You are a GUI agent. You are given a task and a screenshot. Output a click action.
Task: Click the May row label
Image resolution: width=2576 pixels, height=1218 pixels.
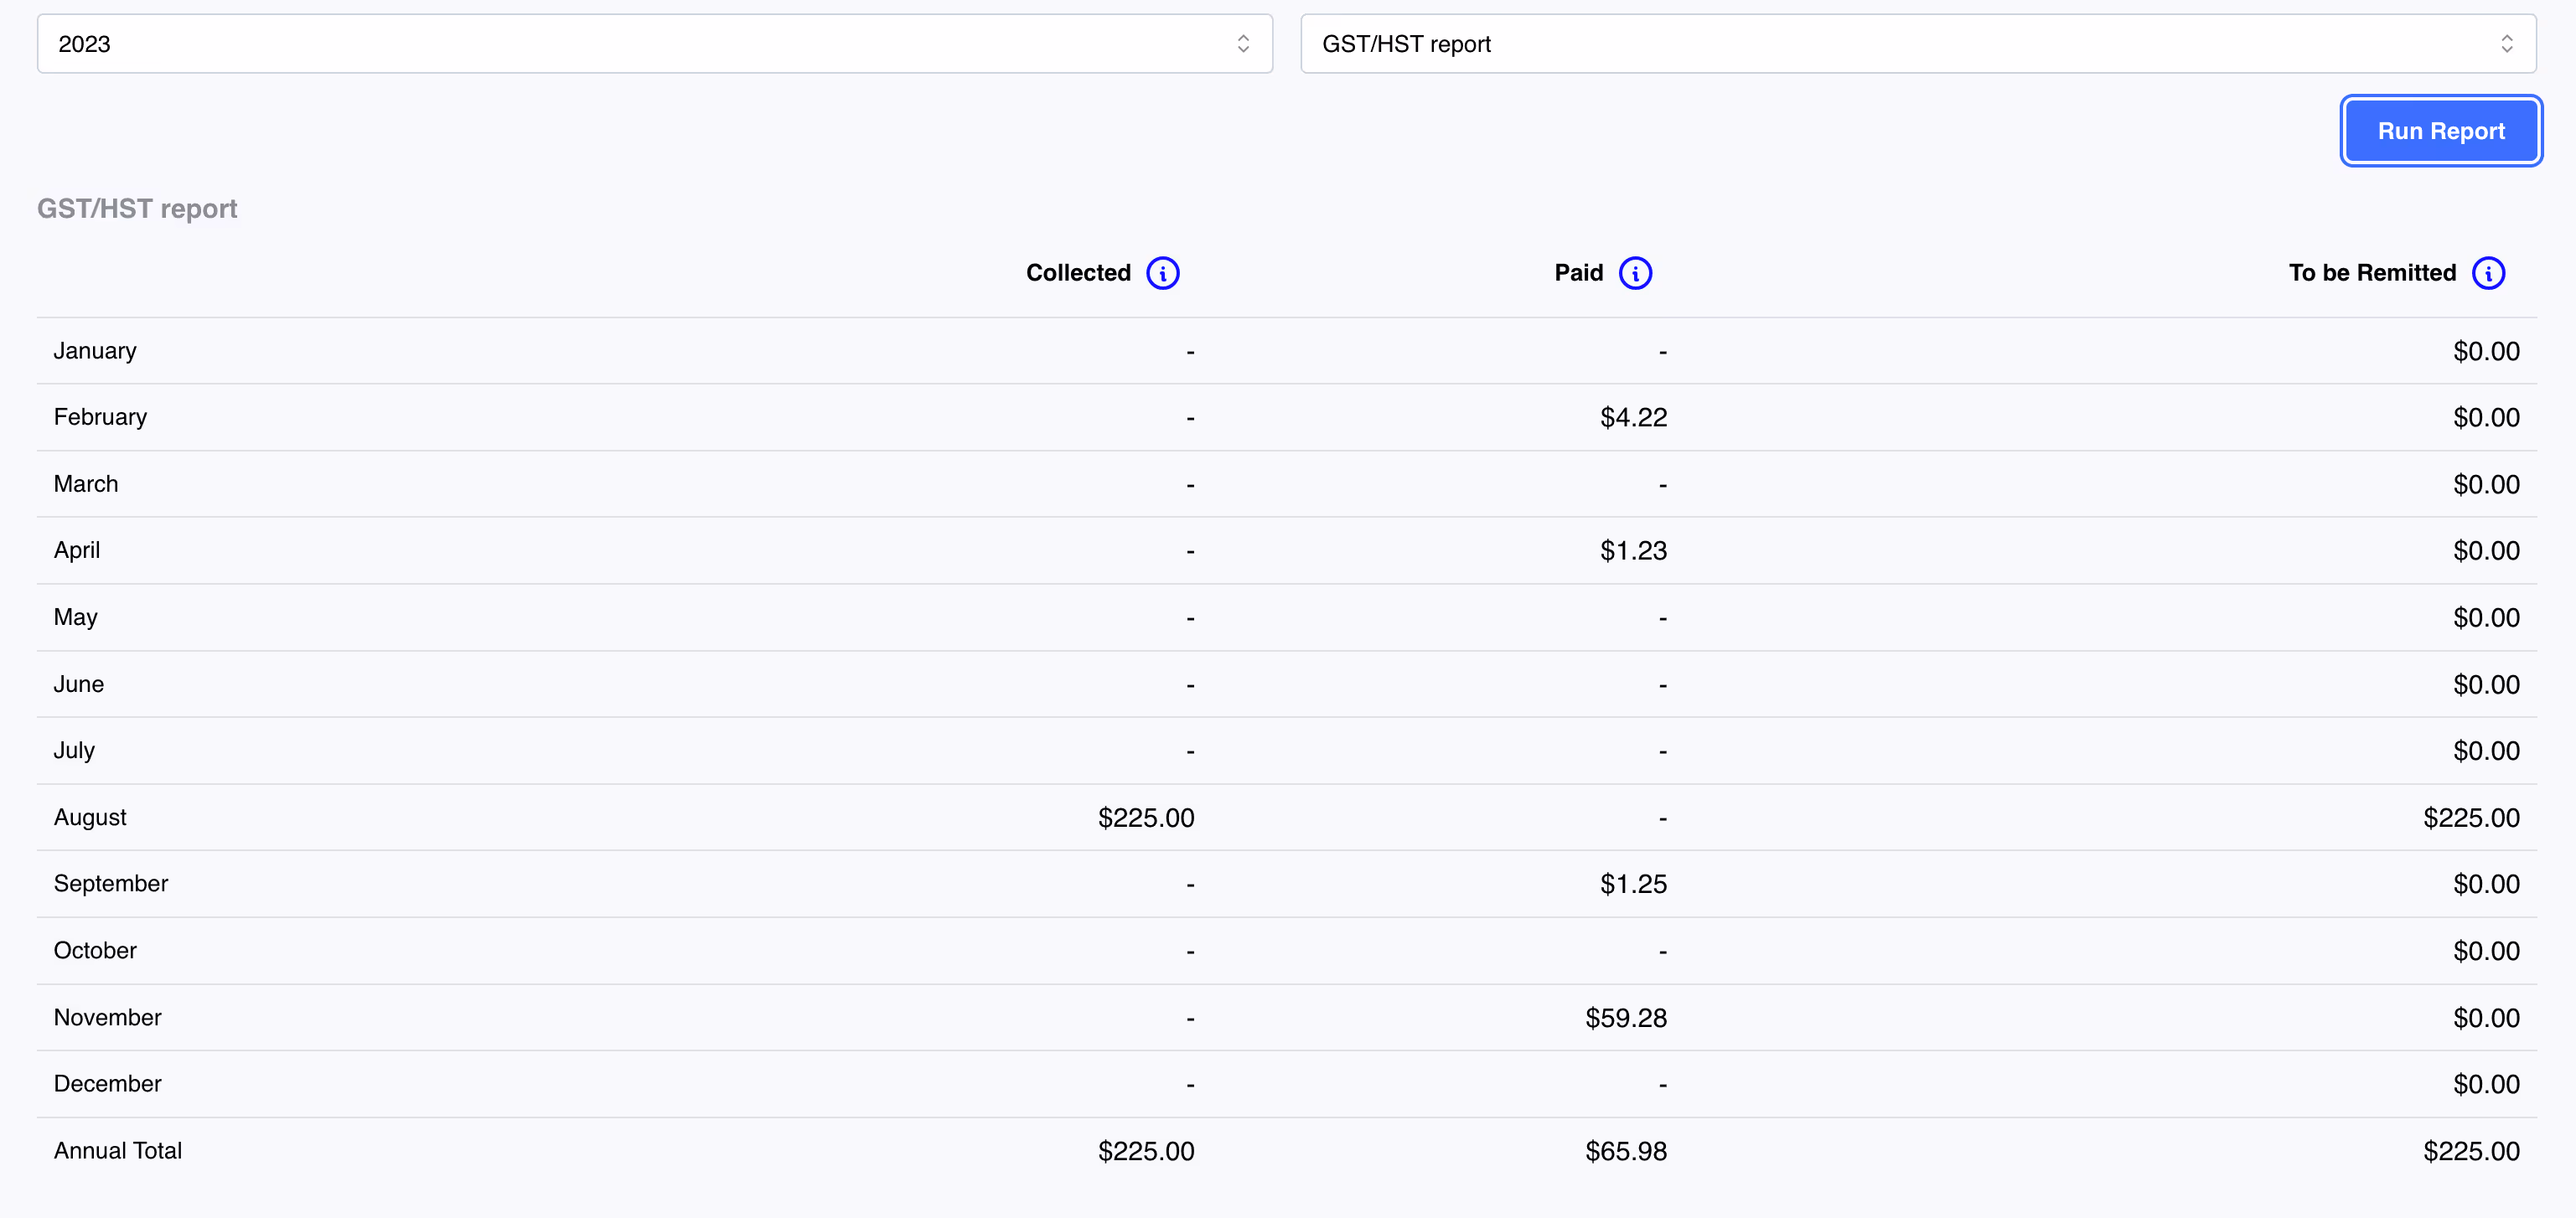pos(76,617)
